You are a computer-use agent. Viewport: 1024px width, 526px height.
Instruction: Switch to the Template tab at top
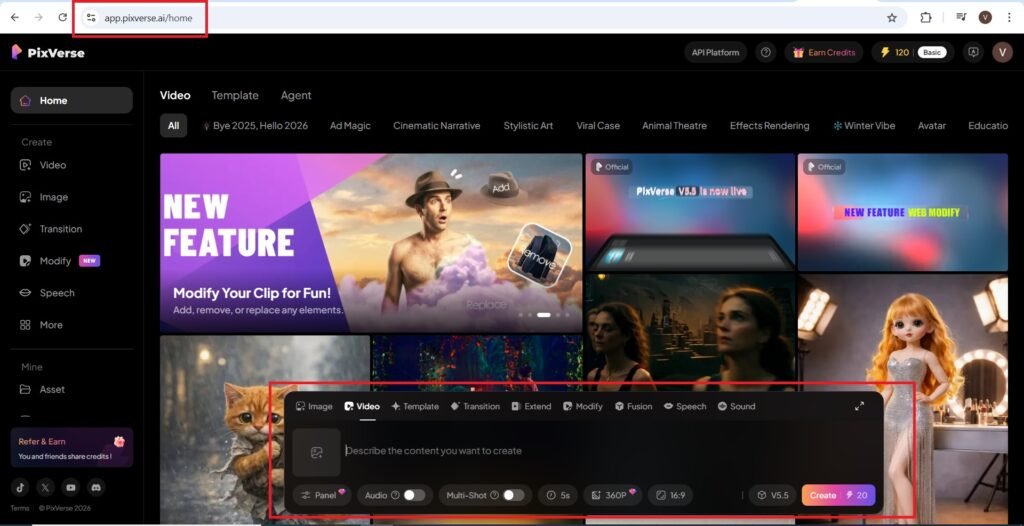click(x=235, y=95)
